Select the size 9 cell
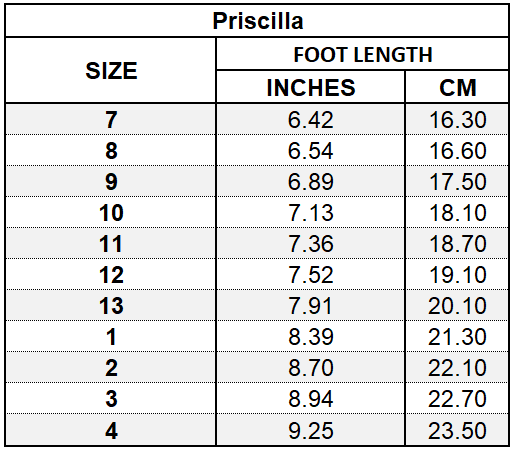514x450 pixels. [111, 181]
